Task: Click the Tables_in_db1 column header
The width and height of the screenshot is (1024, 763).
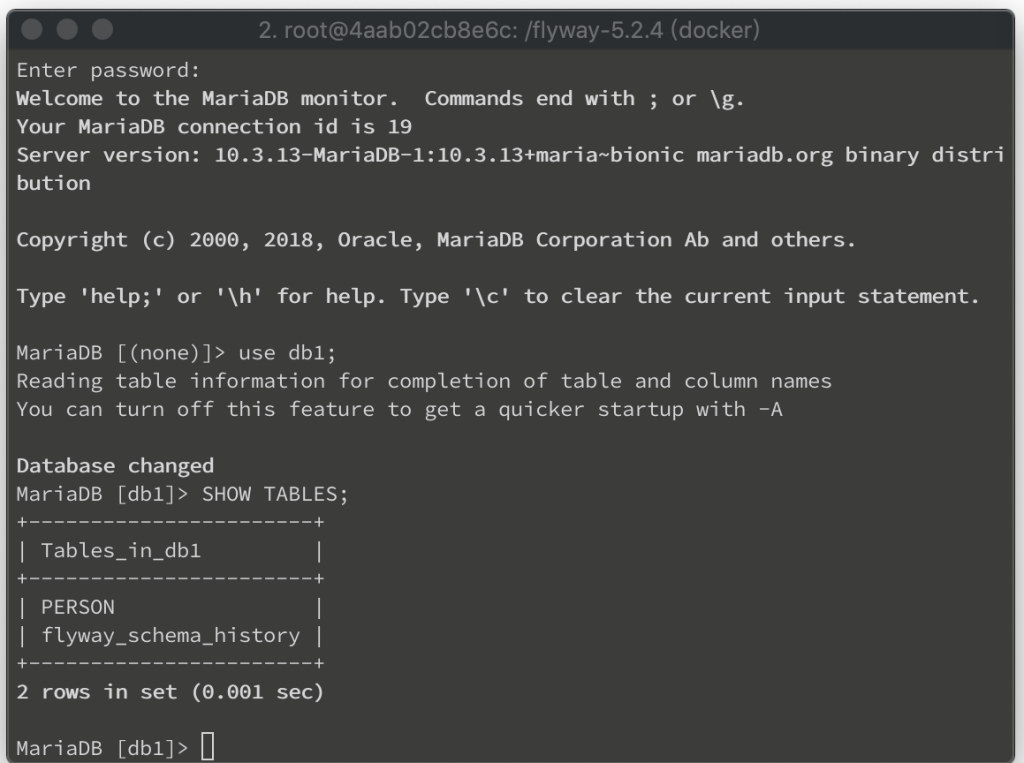Action: (121, 551)
